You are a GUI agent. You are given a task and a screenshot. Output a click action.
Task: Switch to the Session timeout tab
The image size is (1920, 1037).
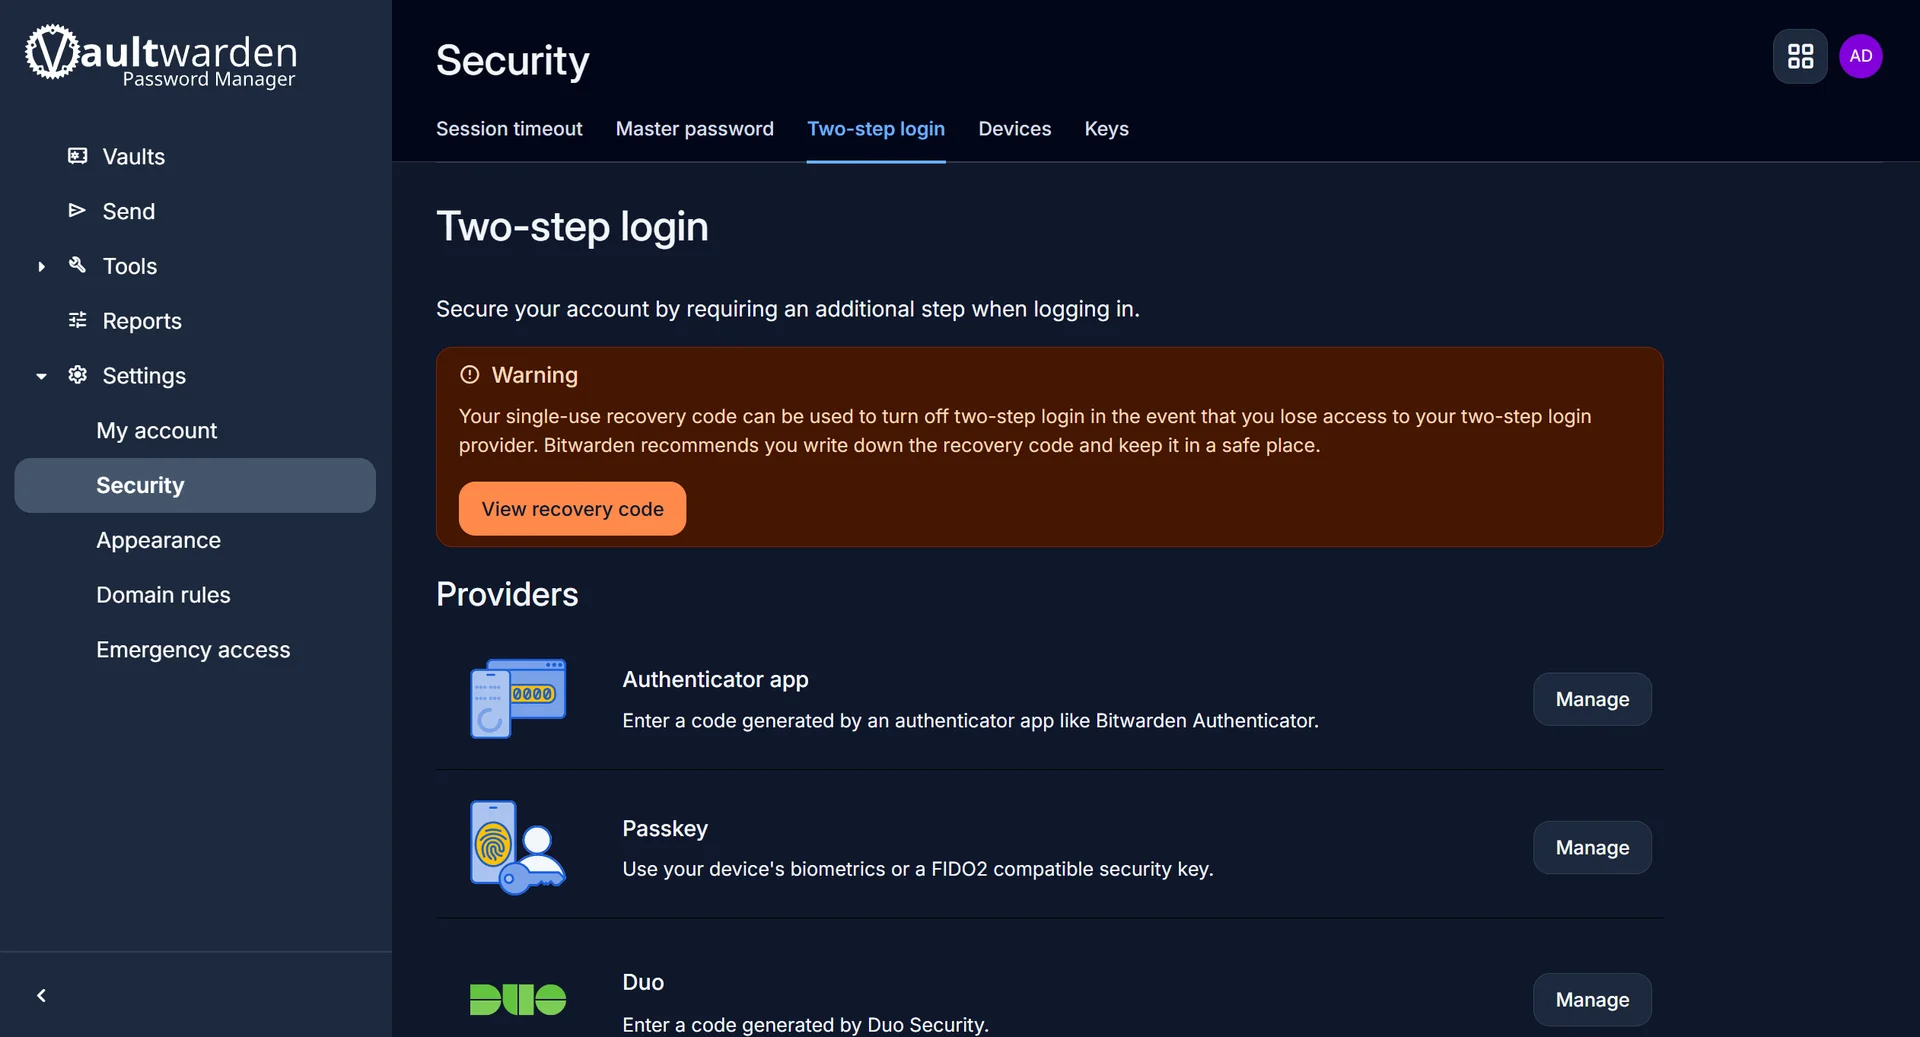(509, 129)
